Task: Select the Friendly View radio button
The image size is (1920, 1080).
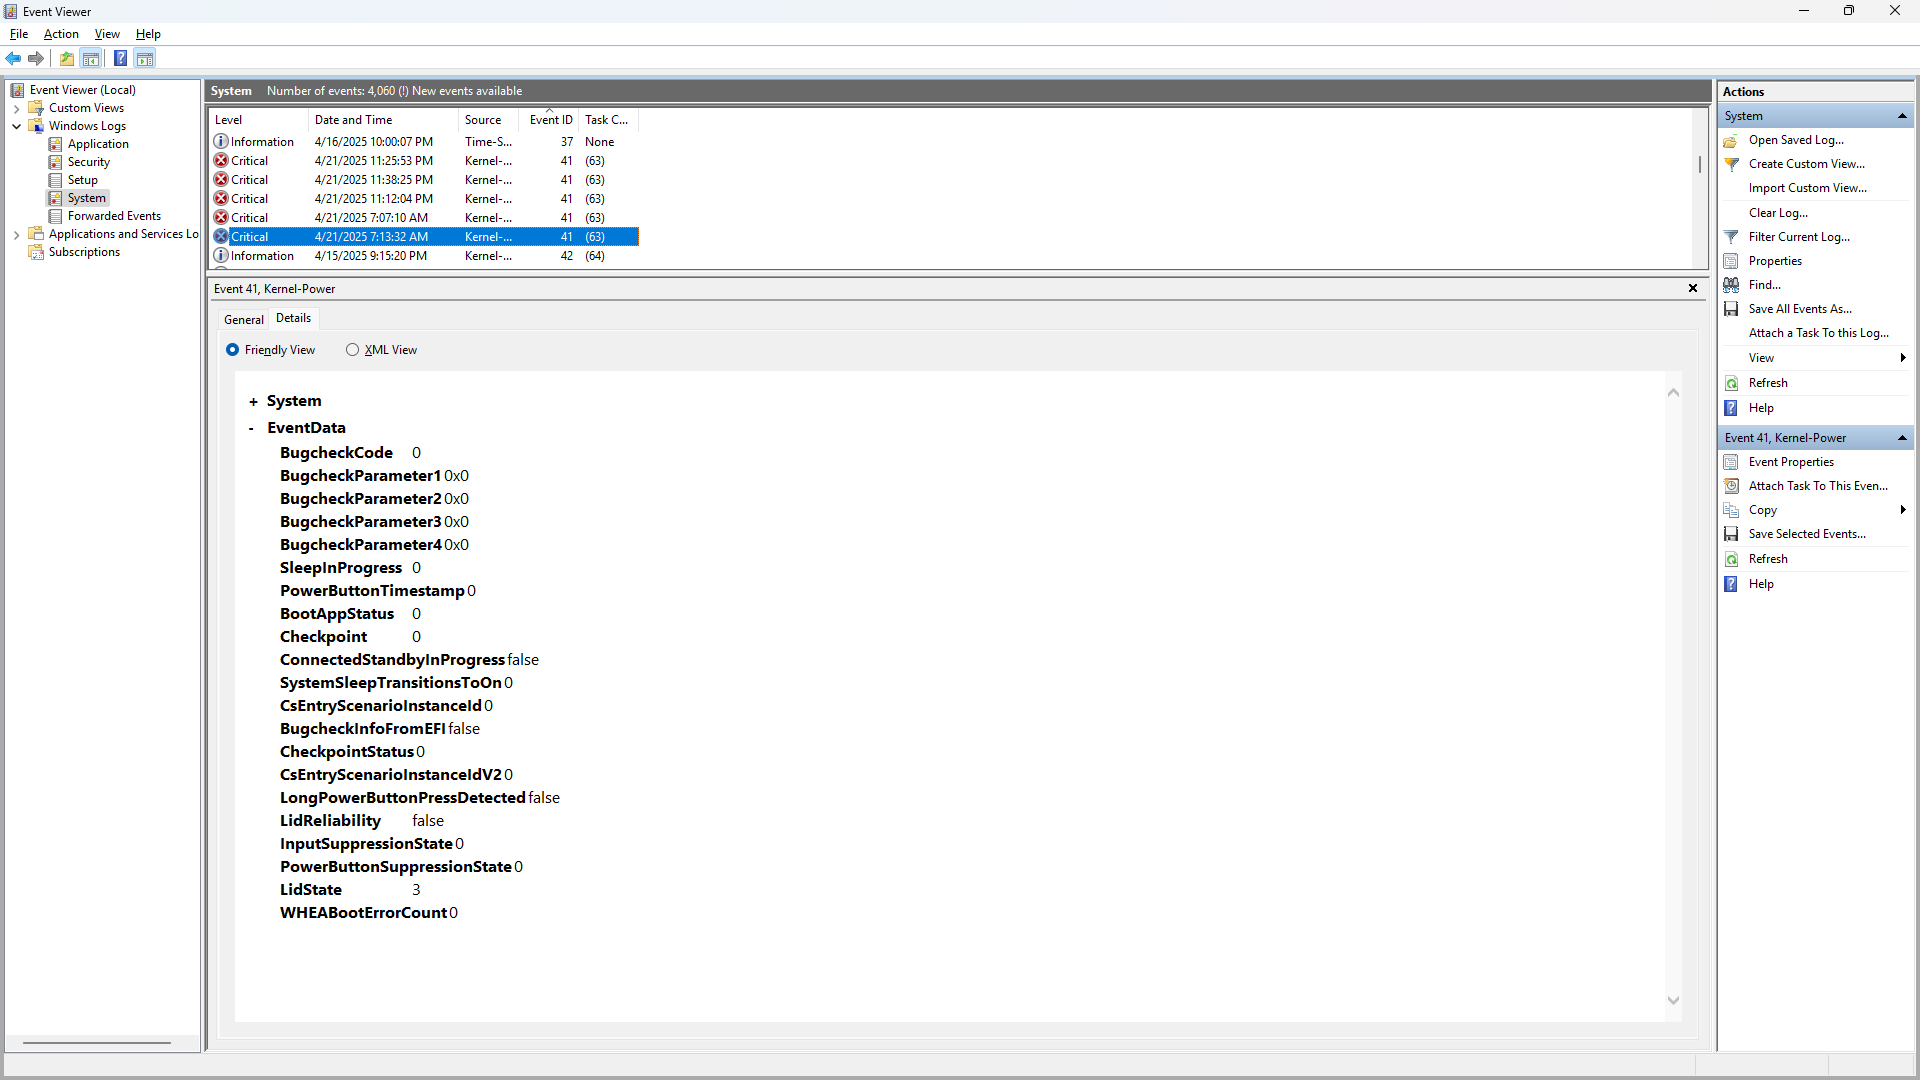Action: point(232,350)
